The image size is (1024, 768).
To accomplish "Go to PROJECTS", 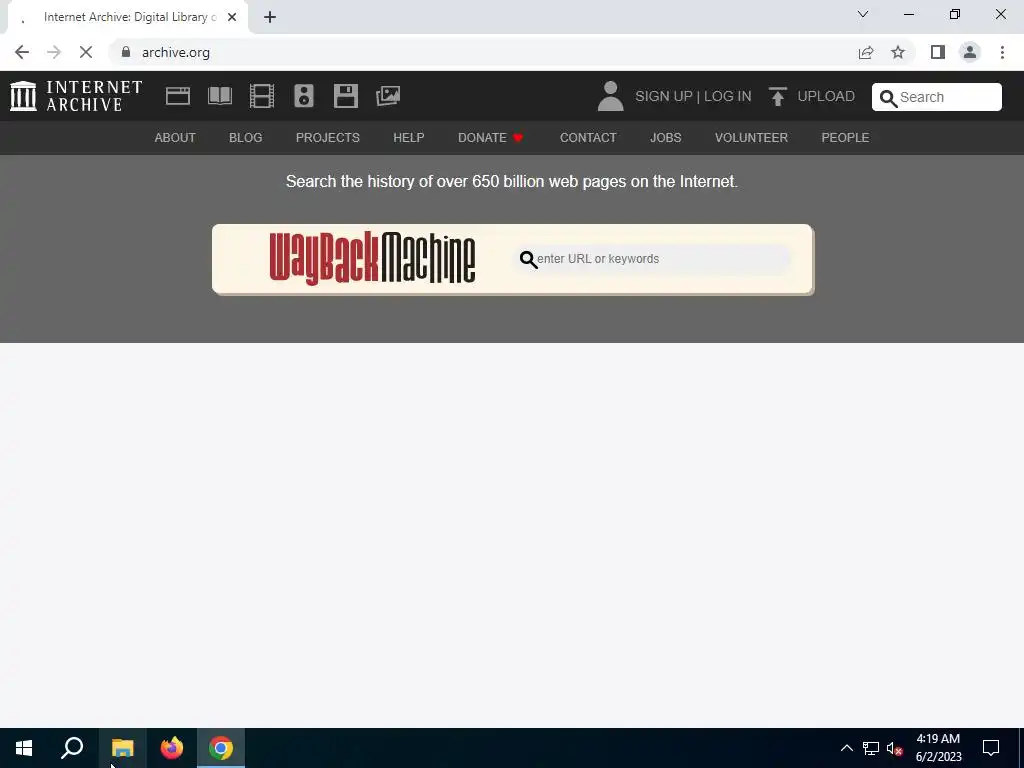I will (x=328, y=138).
